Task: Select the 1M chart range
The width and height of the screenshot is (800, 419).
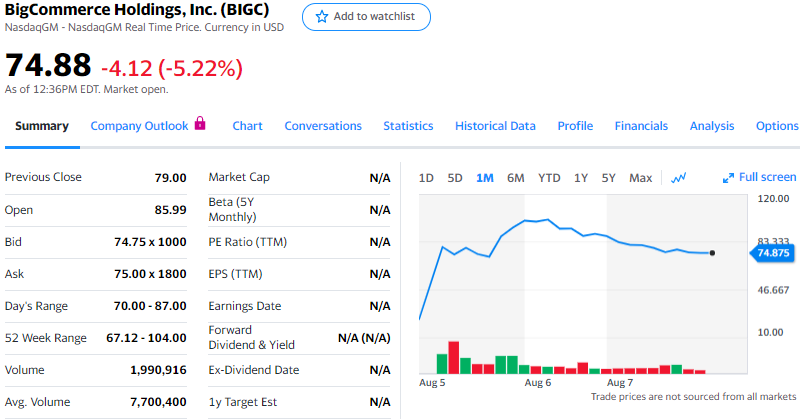Action: (485, 178)
